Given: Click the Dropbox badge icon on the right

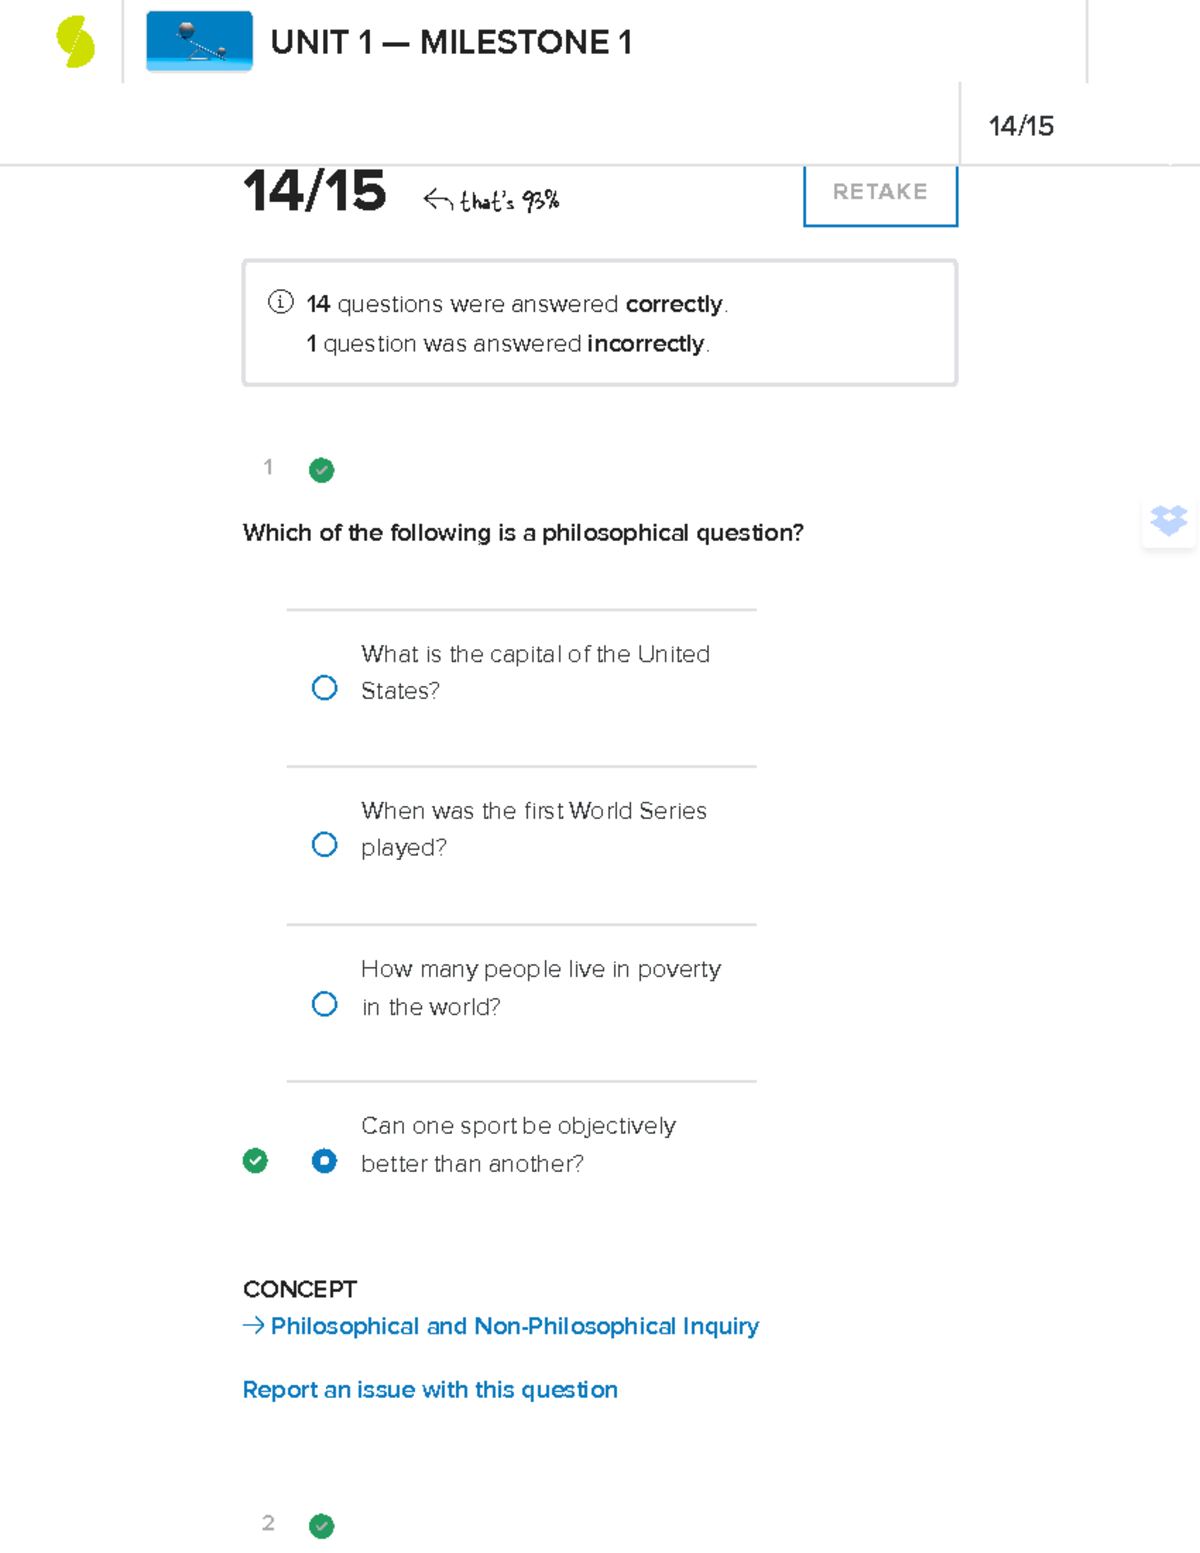Looking at the screenshot, I should 1167,521.
